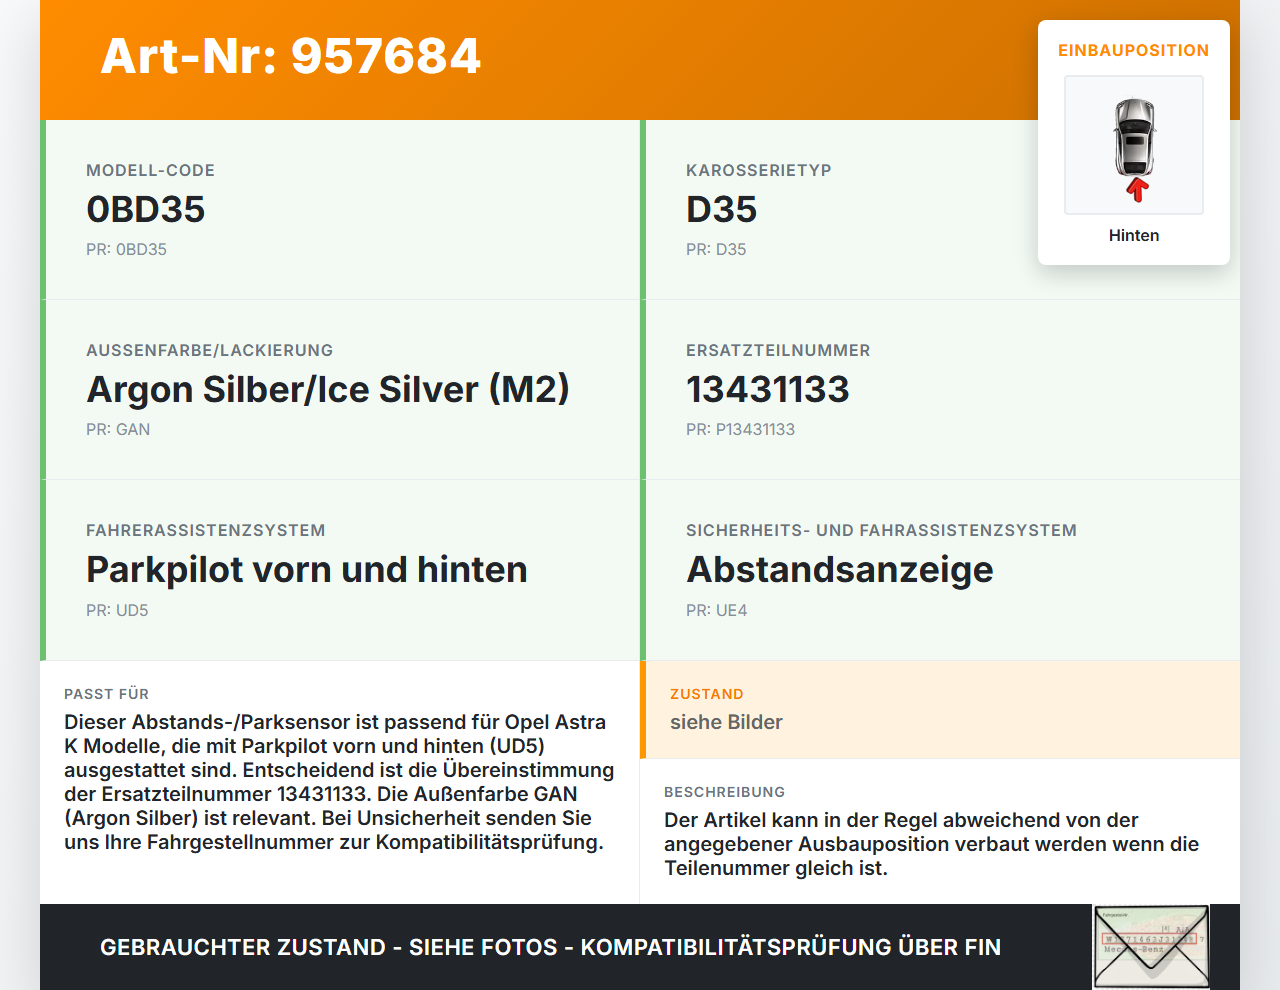The width and height of the screenshot is (1280, 990).
Task: Click the Ersatzteilnummer 13431133 value
Action: pos(767,389)
